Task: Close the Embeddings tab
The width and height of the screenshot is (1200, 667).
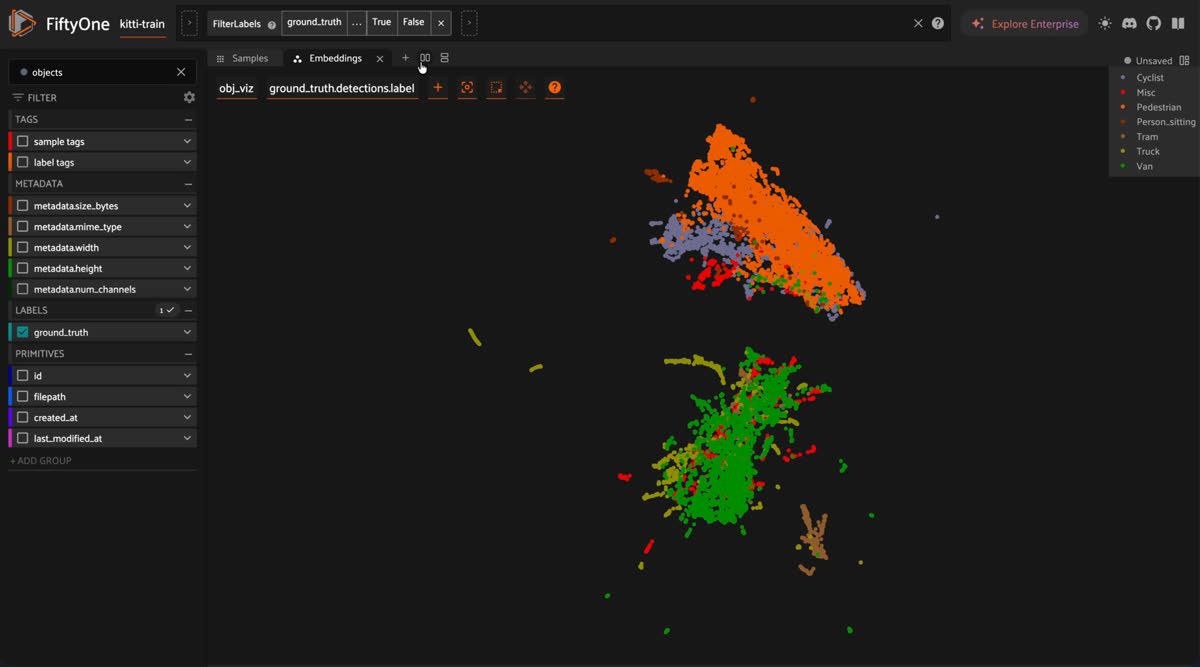Action: tap(380, 59)
